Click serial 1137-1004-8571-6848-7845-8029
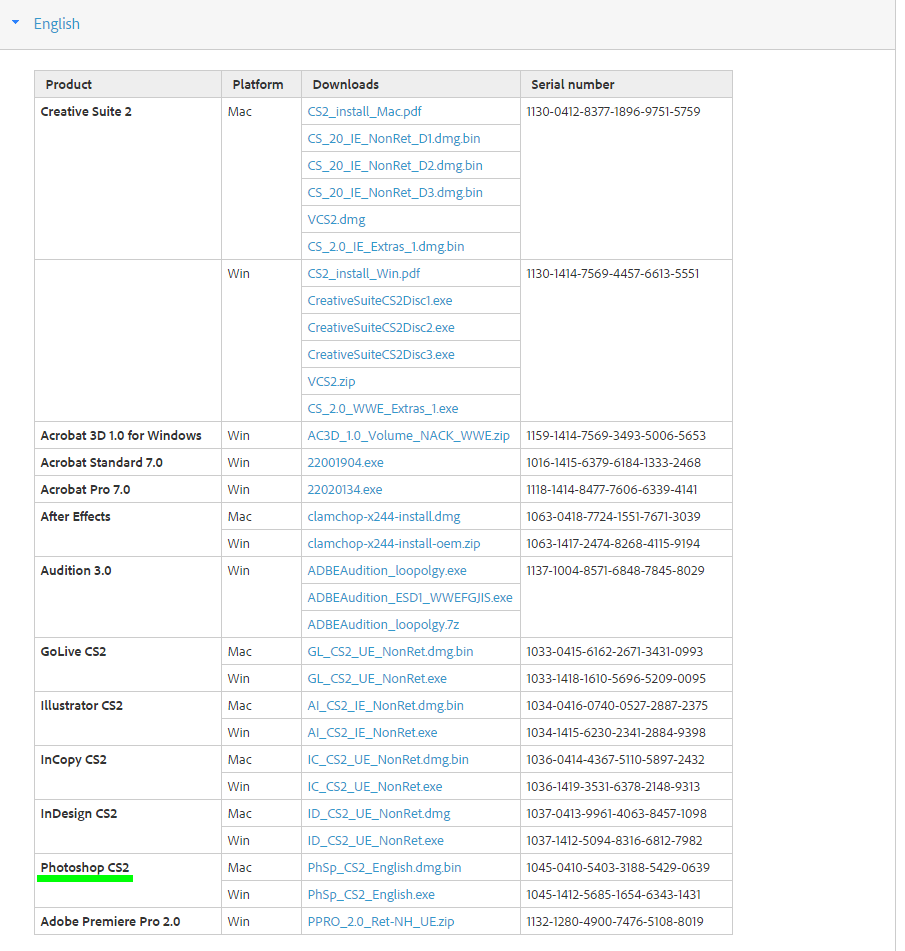 point(616,571)
